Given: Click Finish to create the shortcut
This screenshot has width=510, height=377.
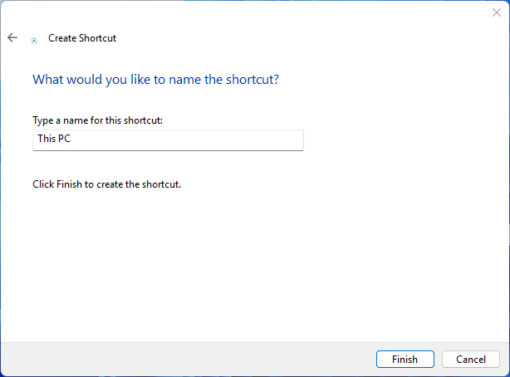Looking at the screenshot, I should tap(405, 359).
